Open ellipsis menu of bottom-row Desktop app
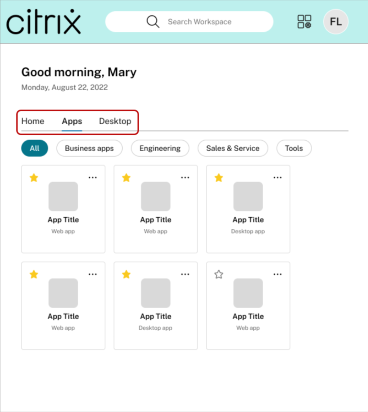This screenshot has width=368, height=412. click(185, 274)
